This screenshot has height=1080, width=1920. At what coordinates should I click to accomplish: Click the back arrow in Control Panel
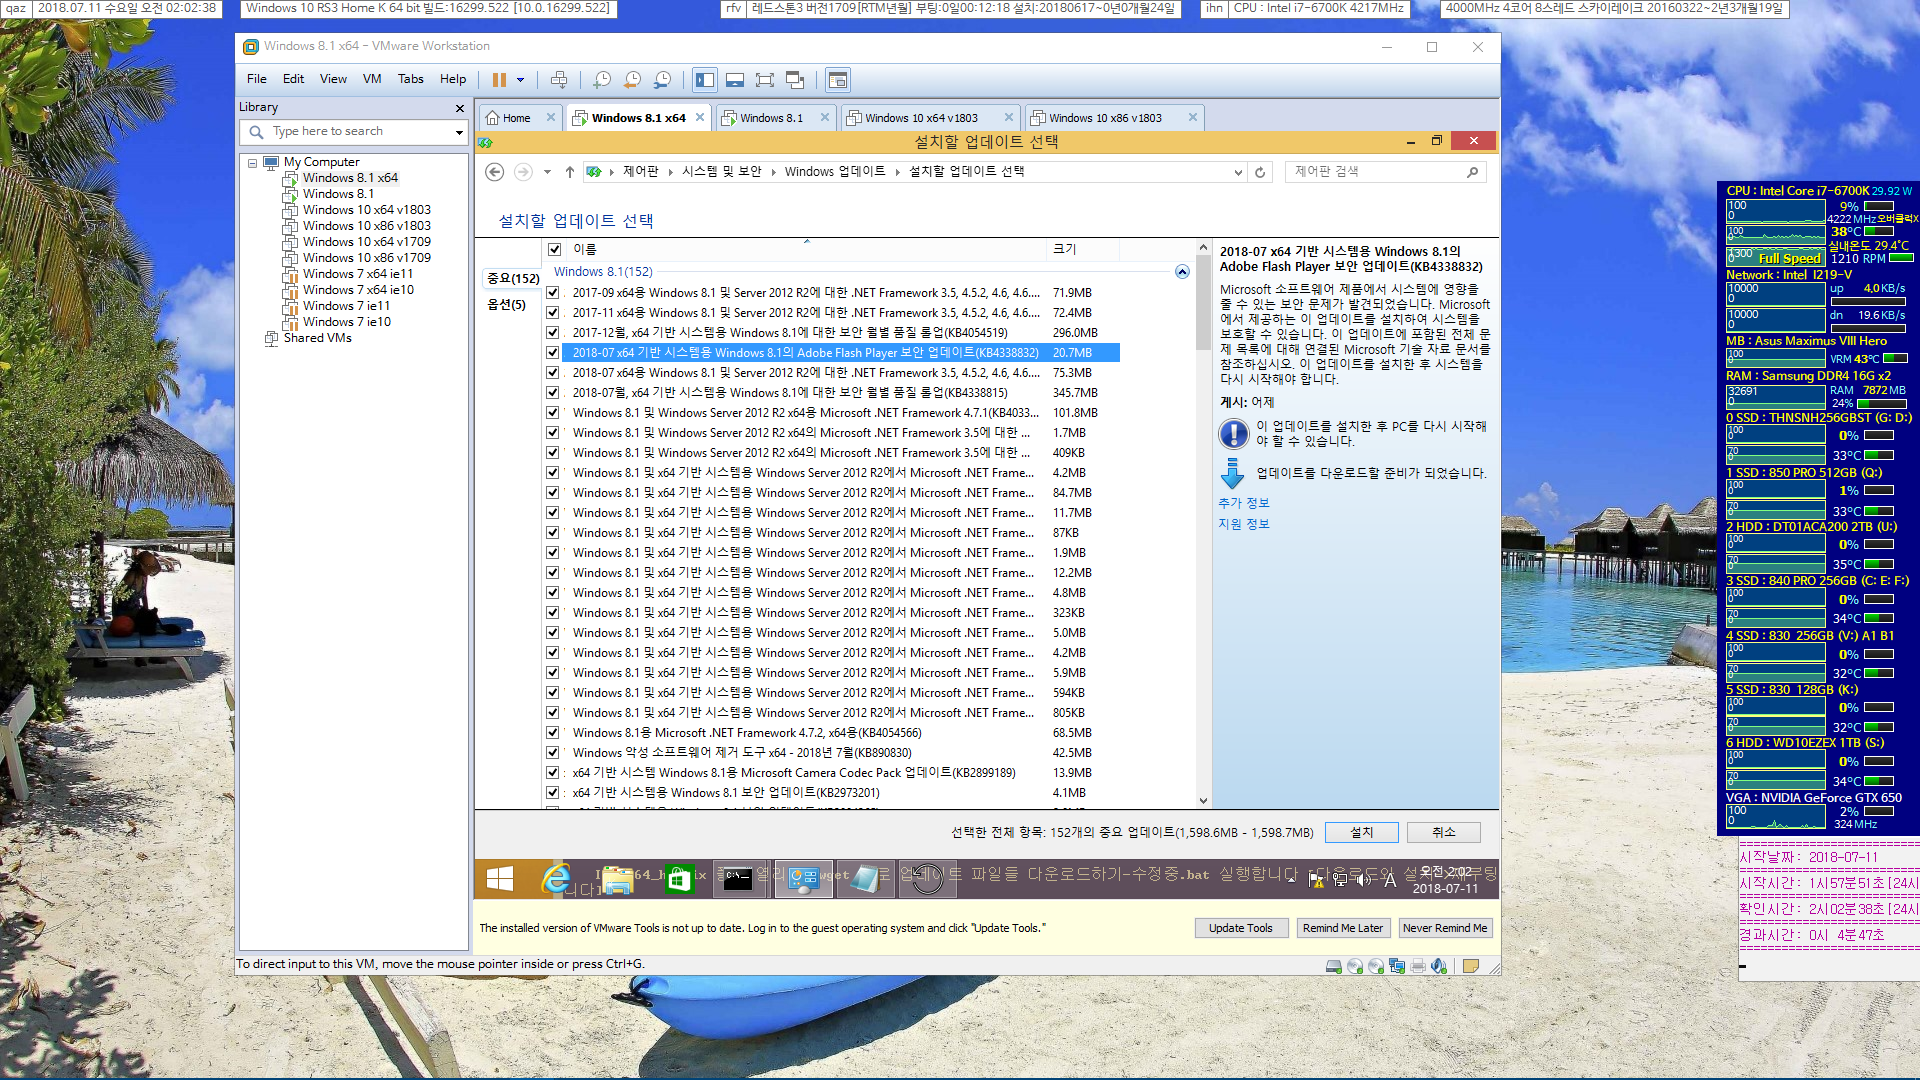(494, 172)
